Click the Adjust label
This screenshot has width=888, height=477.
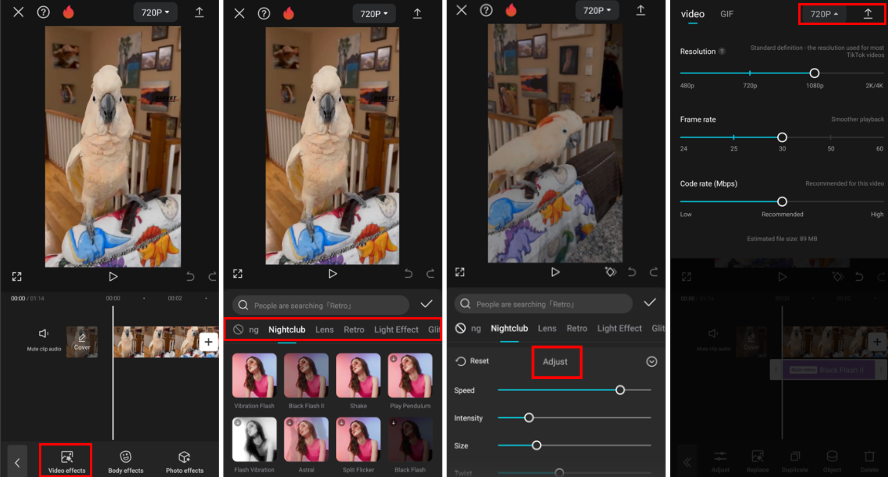[555, 361]
